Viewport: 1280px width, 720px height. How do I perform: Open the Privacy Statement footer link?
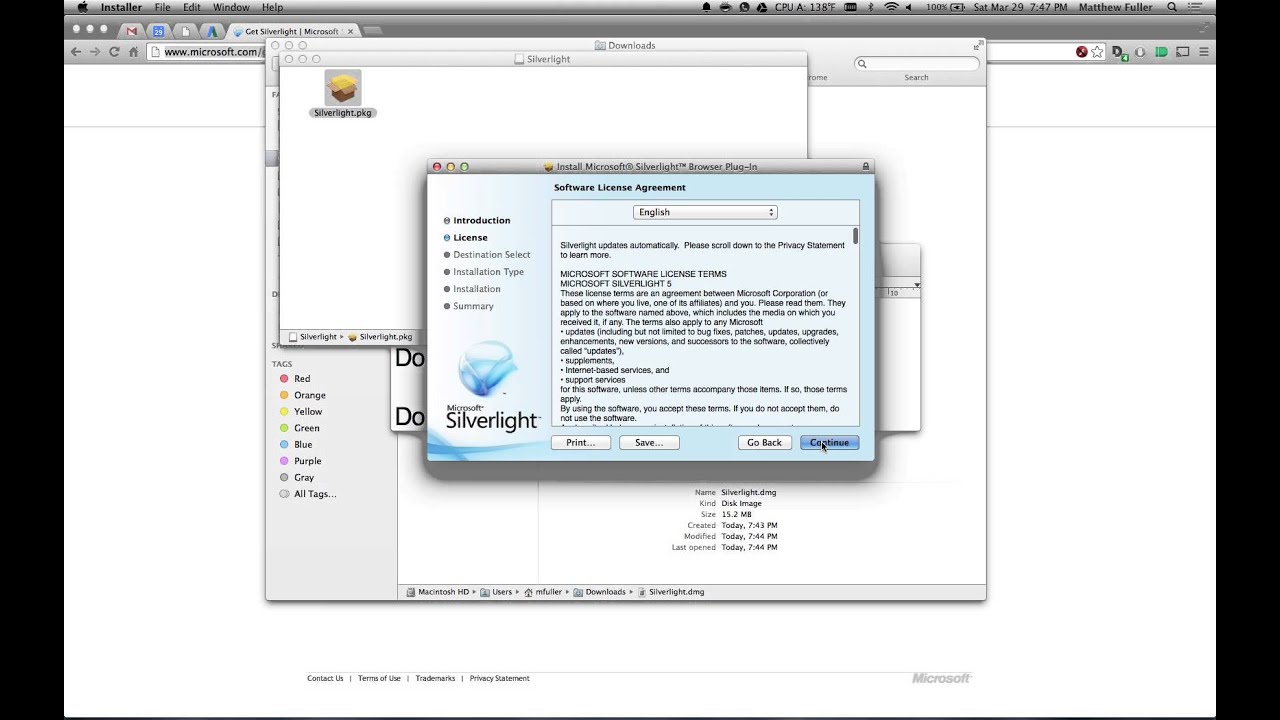point(500,678)
